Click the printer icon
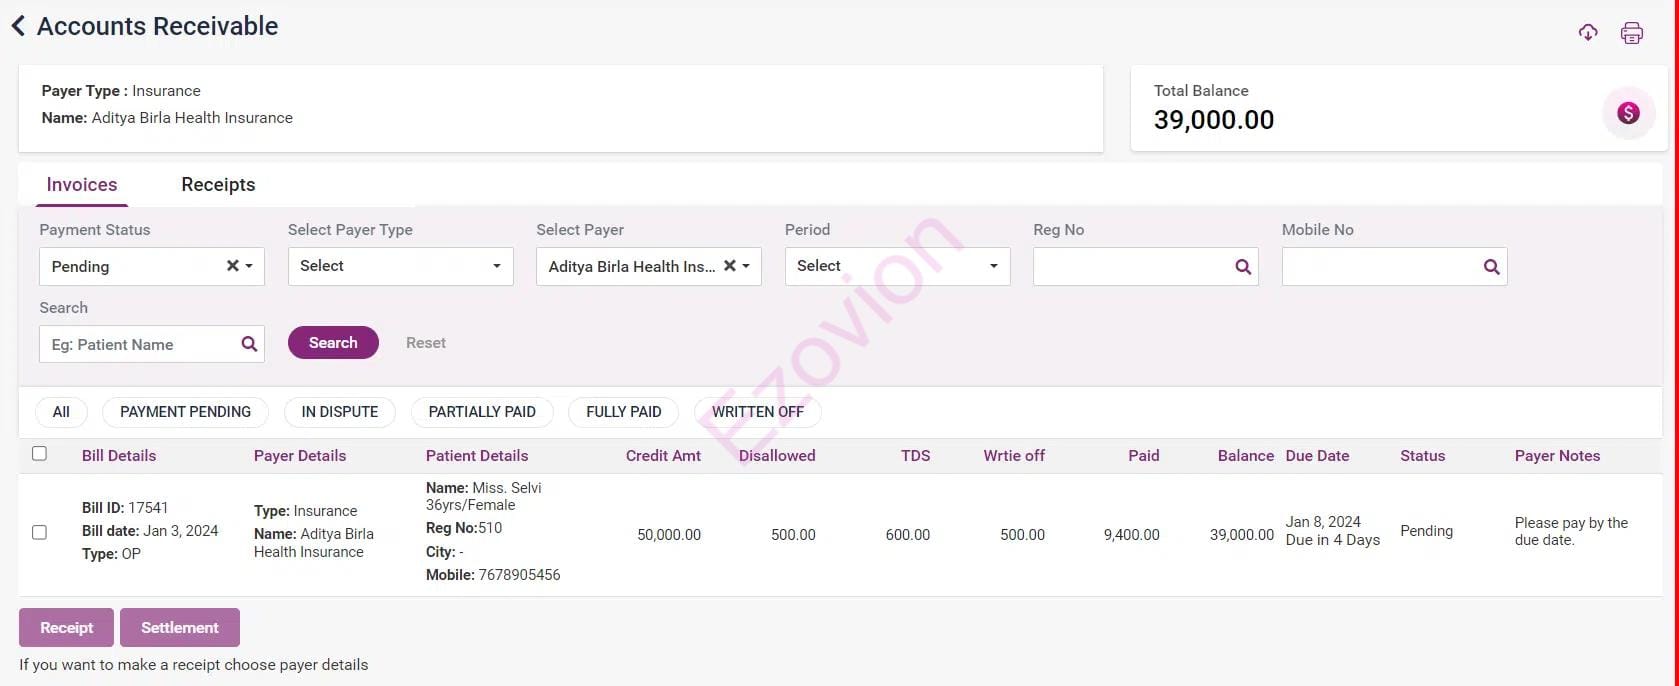 click(1631, 33)
